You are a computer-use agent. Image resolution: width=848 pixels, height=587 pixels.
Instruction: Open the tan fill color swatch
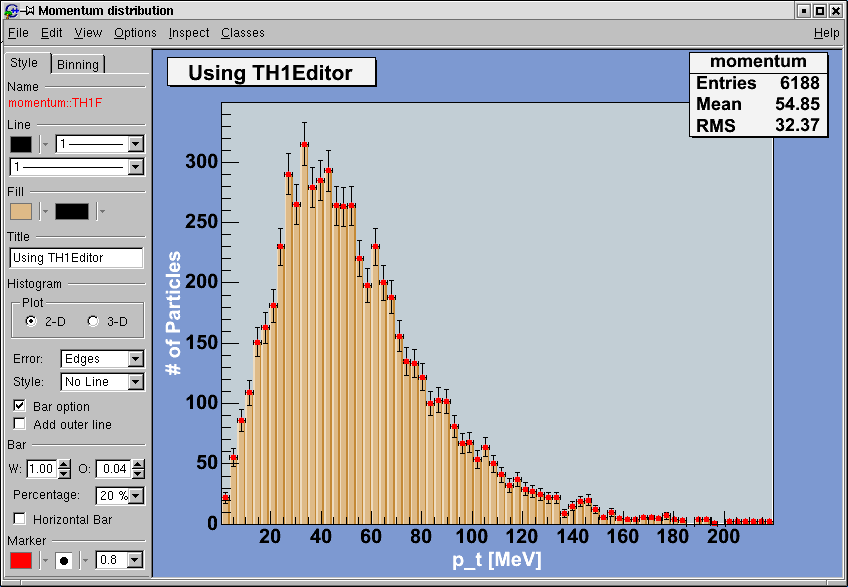click(x=21, y=212)
